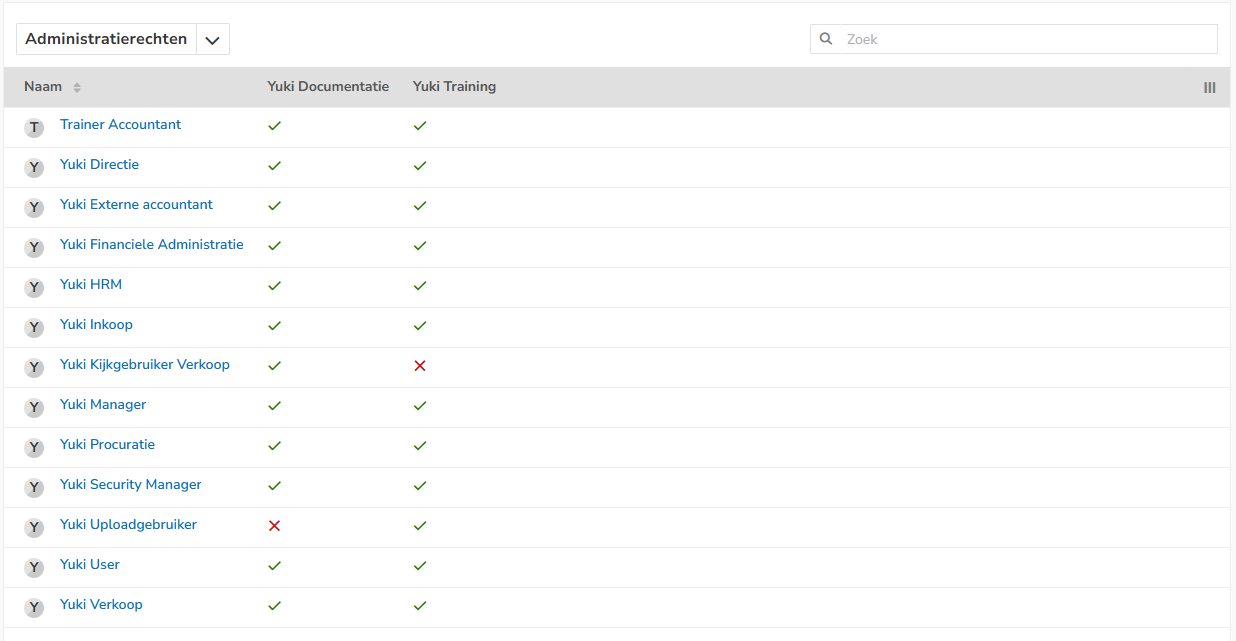The width and height of the screenshot is (1236, 641).
Task: Open the Yuki Externe accountant link
Action: 136,205
